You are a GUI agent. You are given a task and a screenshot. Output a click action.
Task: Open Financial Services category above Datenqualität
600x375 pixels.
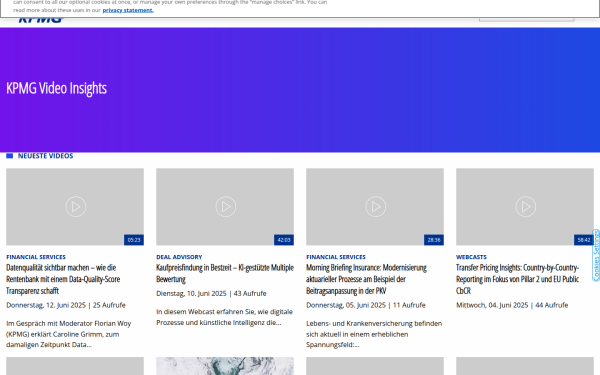(36, 257)
